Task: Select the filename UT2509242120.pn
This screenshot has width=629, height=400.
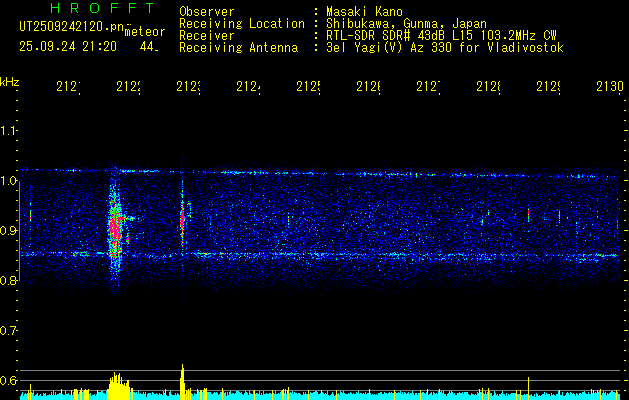Action: coord(71,27)
